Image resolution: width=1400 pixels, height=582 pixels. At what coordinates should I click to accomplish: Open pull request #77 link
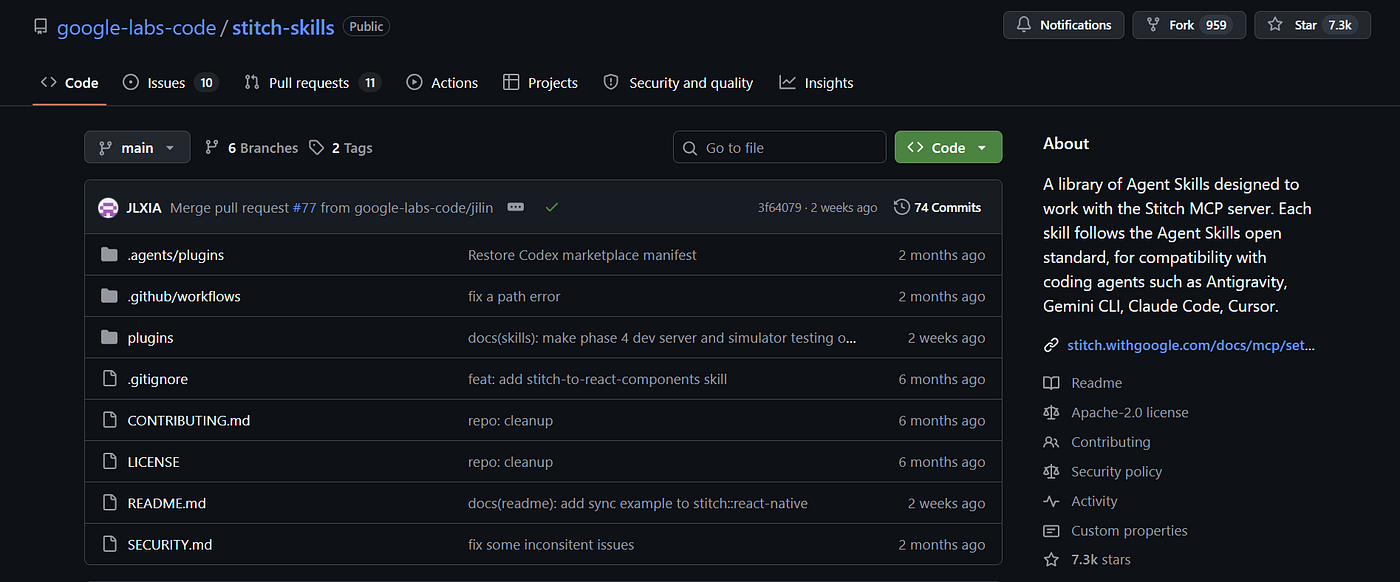click(x=304, y=208)
